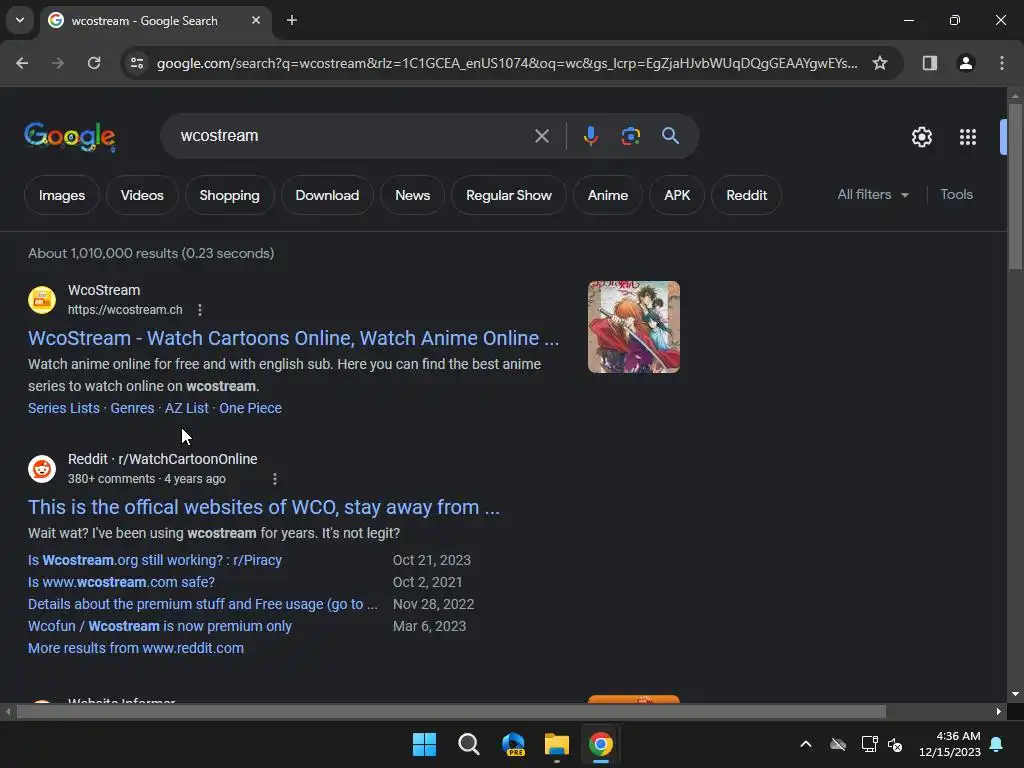The image size is (1024, 768).
Task: Open 'Wcofun / Wcostream is now premium only'
Action: point(160,626)
